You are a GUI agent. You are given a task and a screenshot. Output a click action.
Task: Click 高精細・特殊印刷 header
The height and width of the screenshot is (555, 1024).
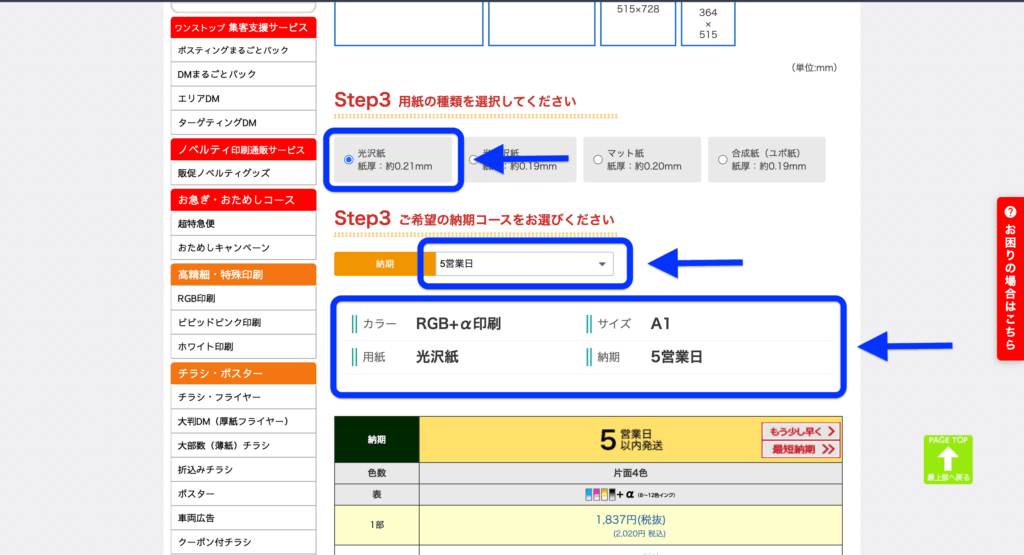pyautogui.click(x=243, y=275)
